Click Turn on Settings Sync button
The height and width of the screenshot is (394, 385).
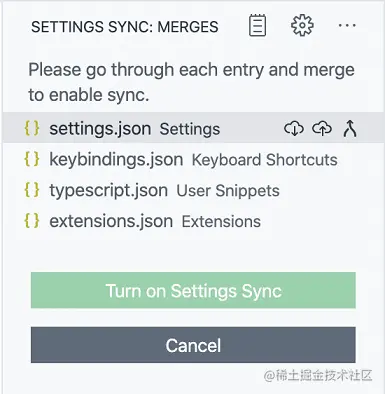[193, 290]
